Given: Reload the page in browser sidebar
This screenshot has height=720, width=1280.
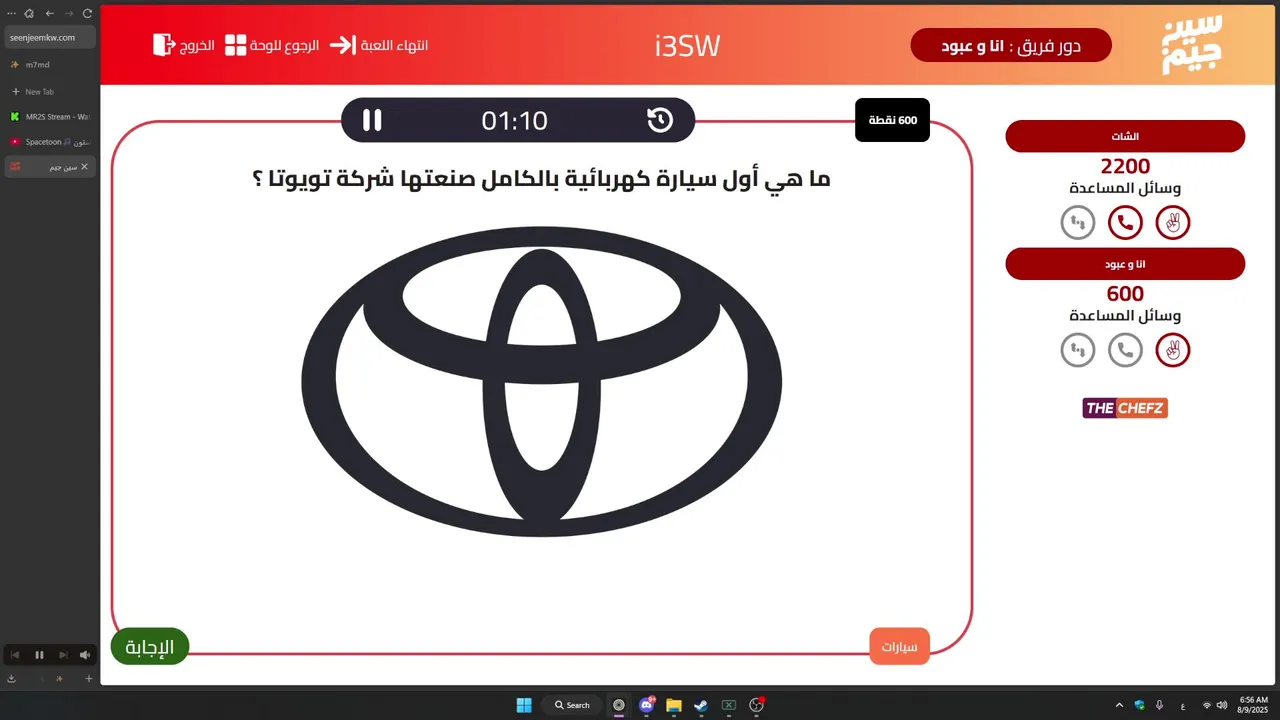Looking at the screenshot, I should pyautogui.click(x=87, y=13).
